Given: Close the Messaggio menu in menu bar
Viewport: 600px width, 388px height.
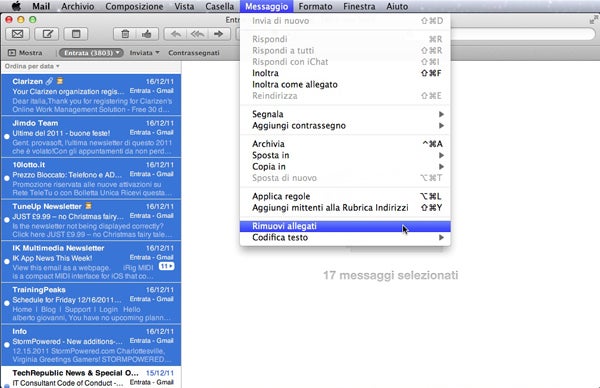Looking at the screenshot, I should [x=267, y=7].
